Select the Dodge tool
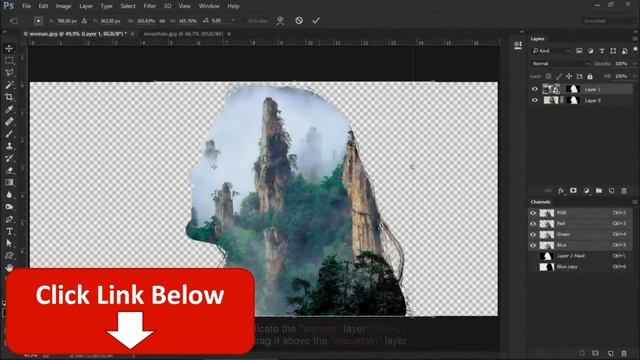This screenshot has height=360, width=640. tap(9, 207)
